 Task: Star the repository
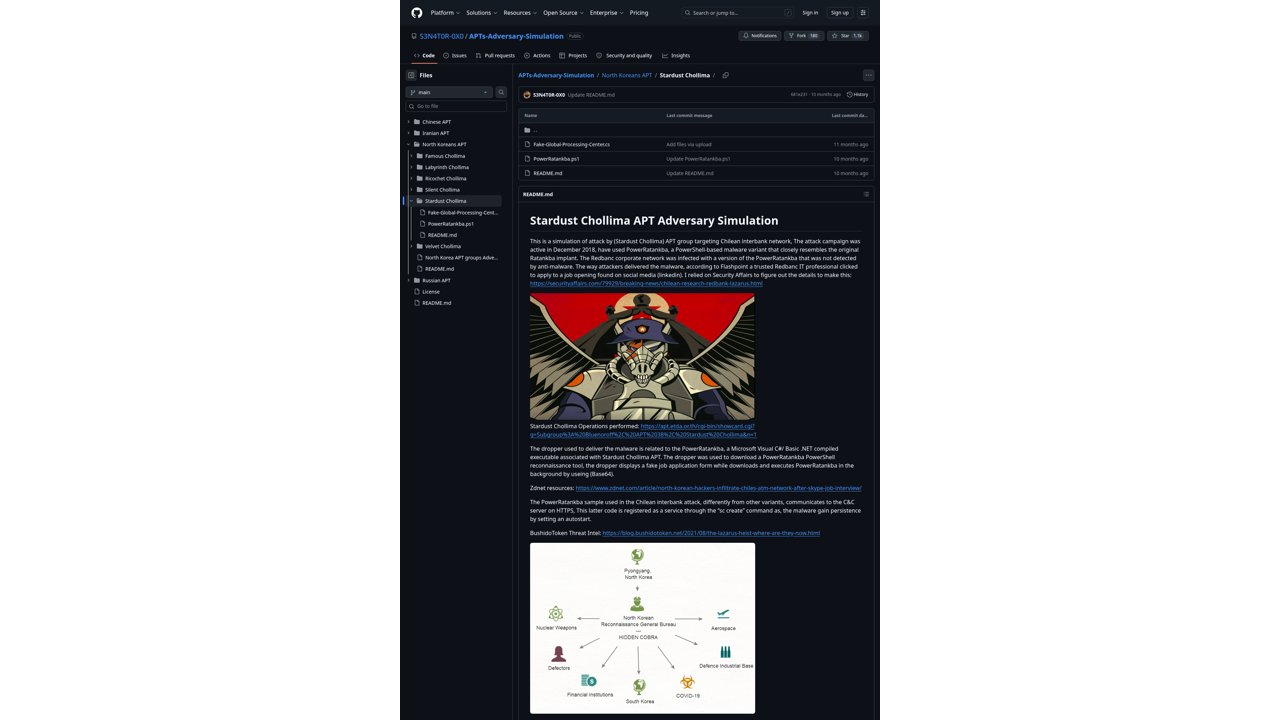pyautogui.click(x=847, y=36)
